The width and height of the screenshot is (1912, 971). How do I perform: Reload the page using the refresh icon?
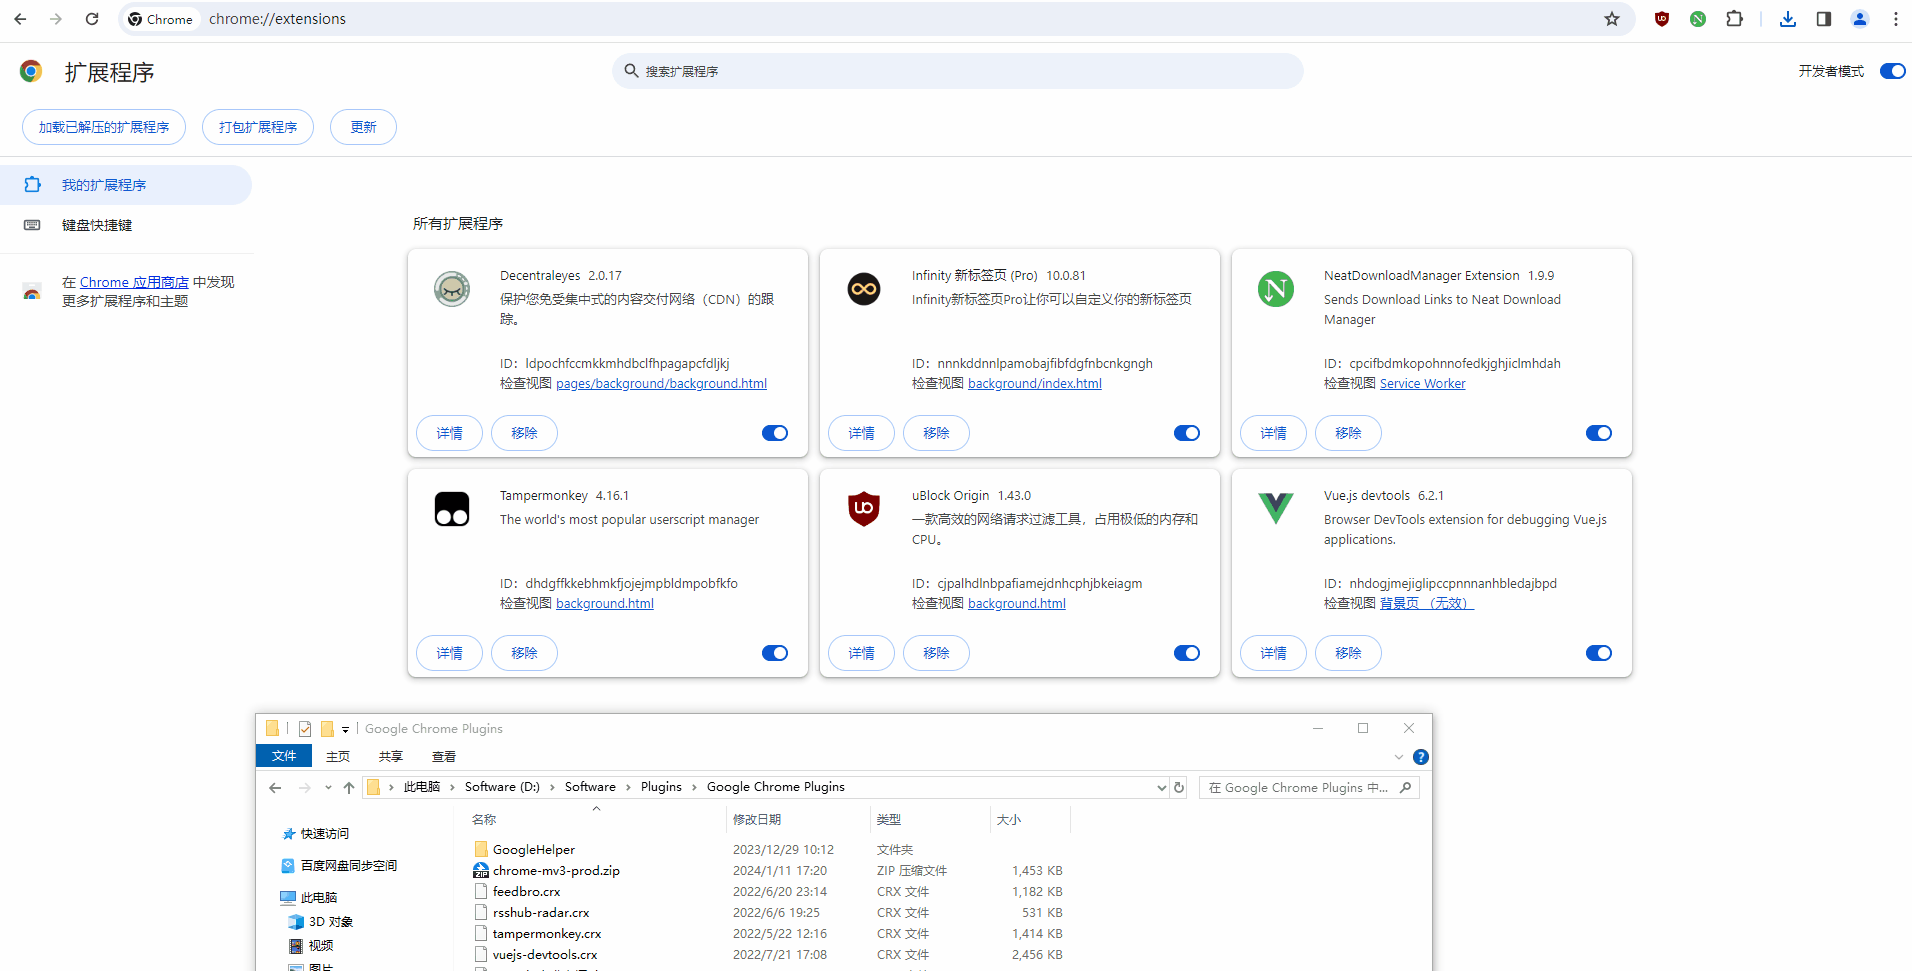(92, 19)
